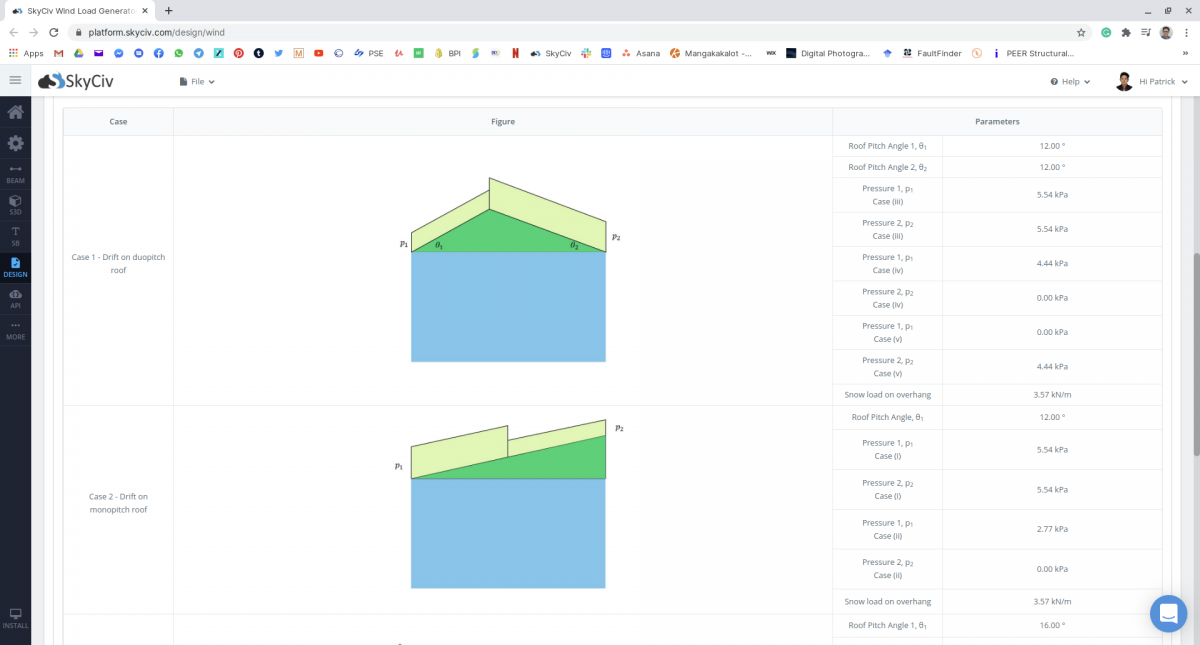
Task: Open the chat support bubble
Action: 1168,613
